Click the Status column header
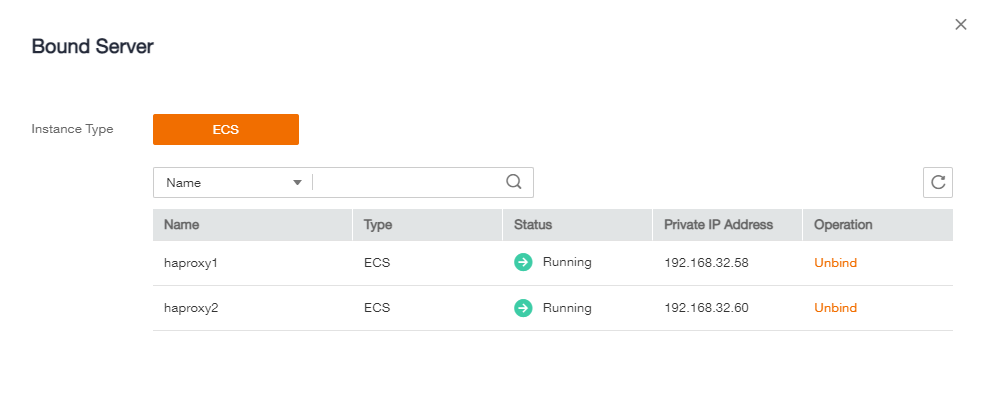 (x=533, y=225)
